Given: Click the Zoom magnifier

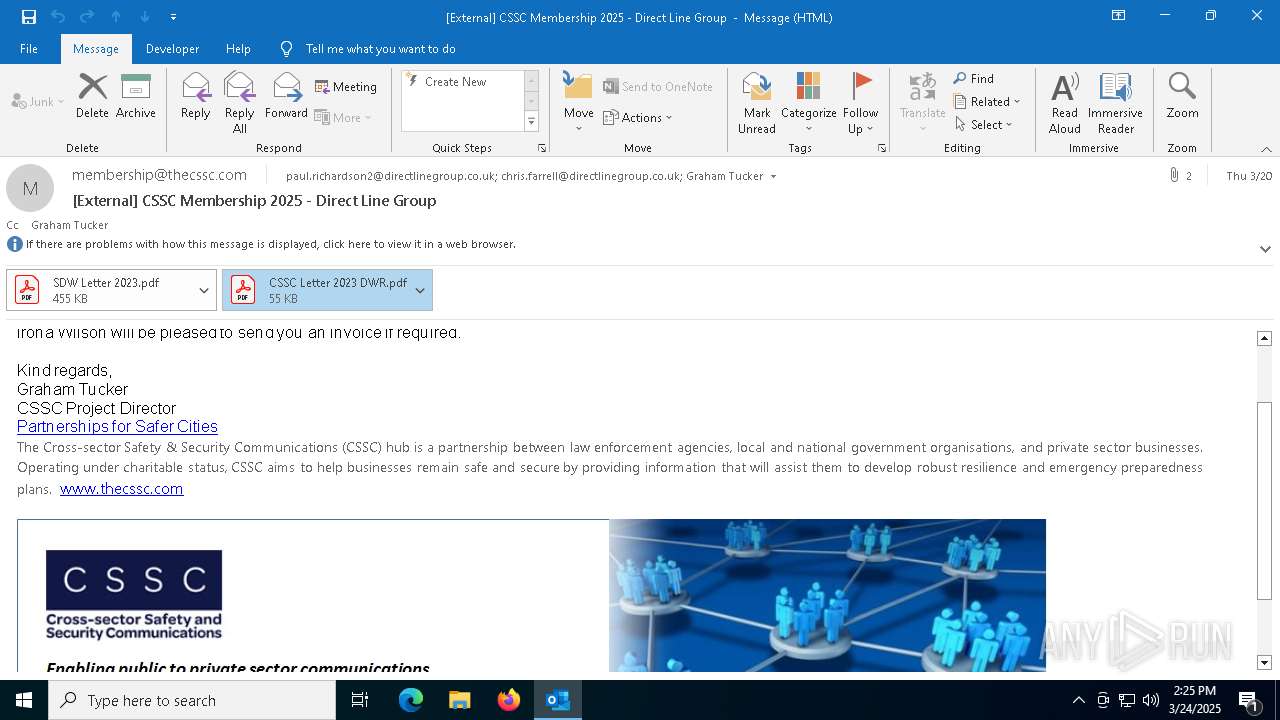Looking at the screenshot, I should coord(1182,96).
